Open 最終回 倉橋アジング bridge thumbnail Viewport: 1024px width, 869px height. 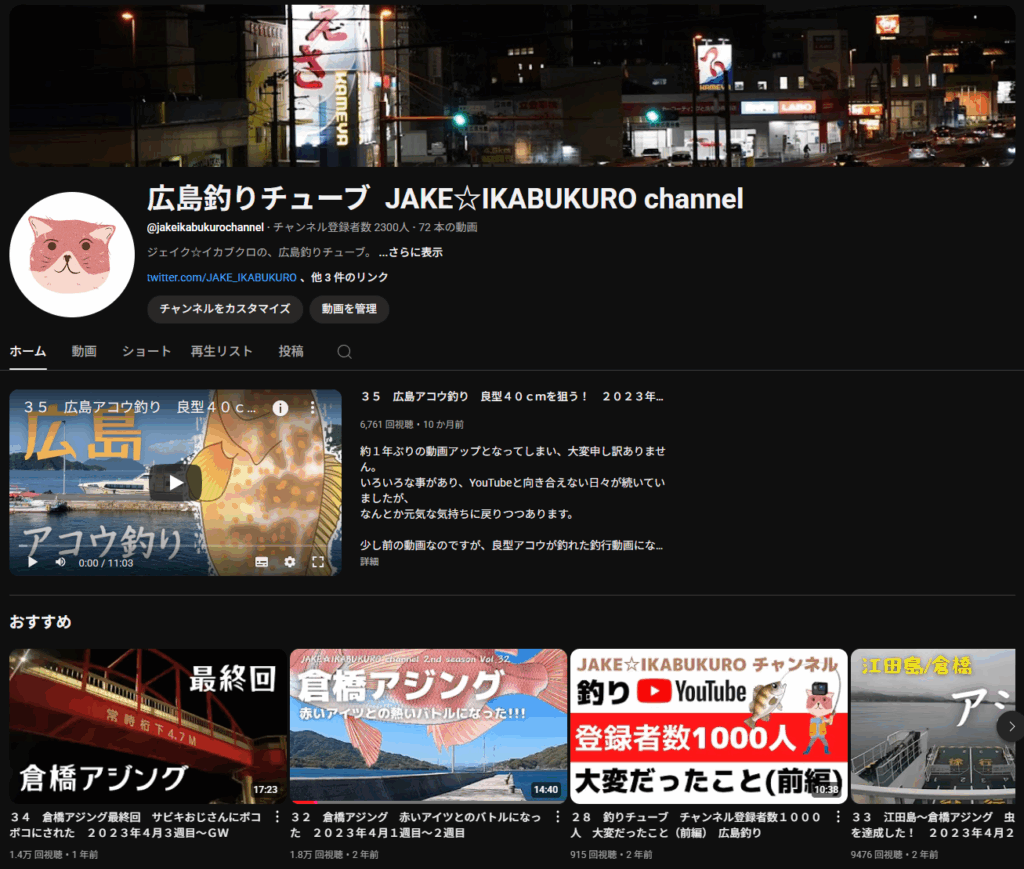(x=148, y=726)
